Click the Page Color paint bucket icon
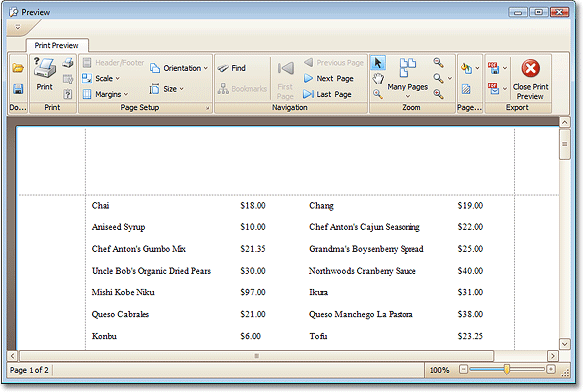The width and height of the screenshot is (583, 392). click(466, 68)
